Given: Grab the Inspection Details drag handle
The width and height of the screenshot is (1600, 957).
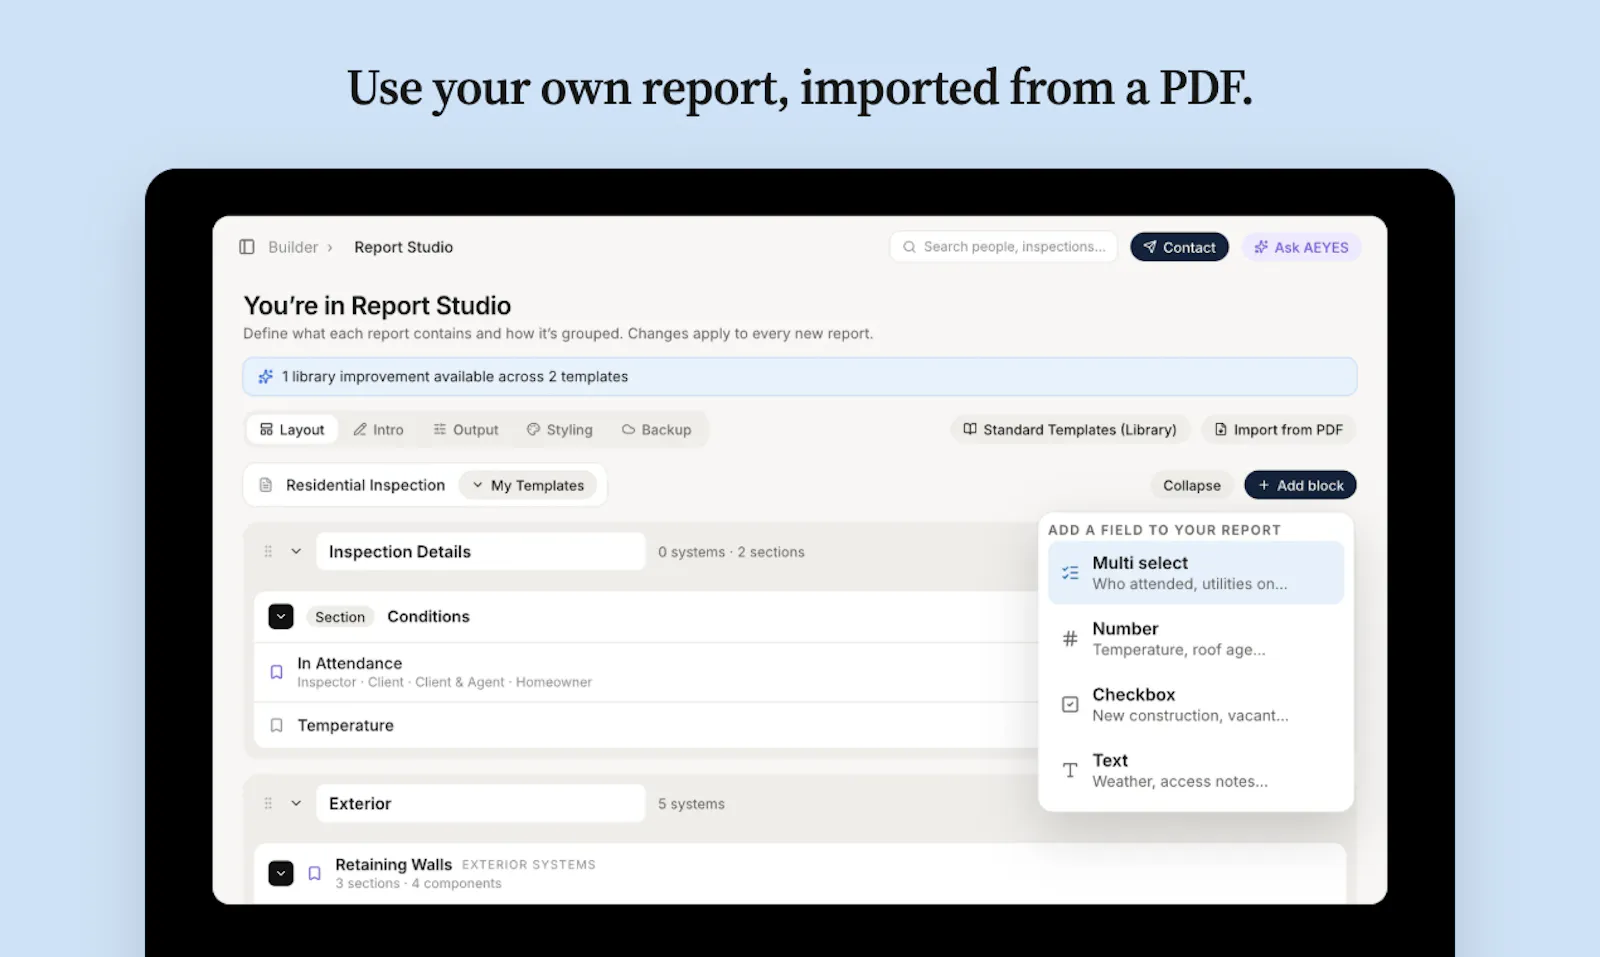Looking at the screenshot, I should click(268, 551).
